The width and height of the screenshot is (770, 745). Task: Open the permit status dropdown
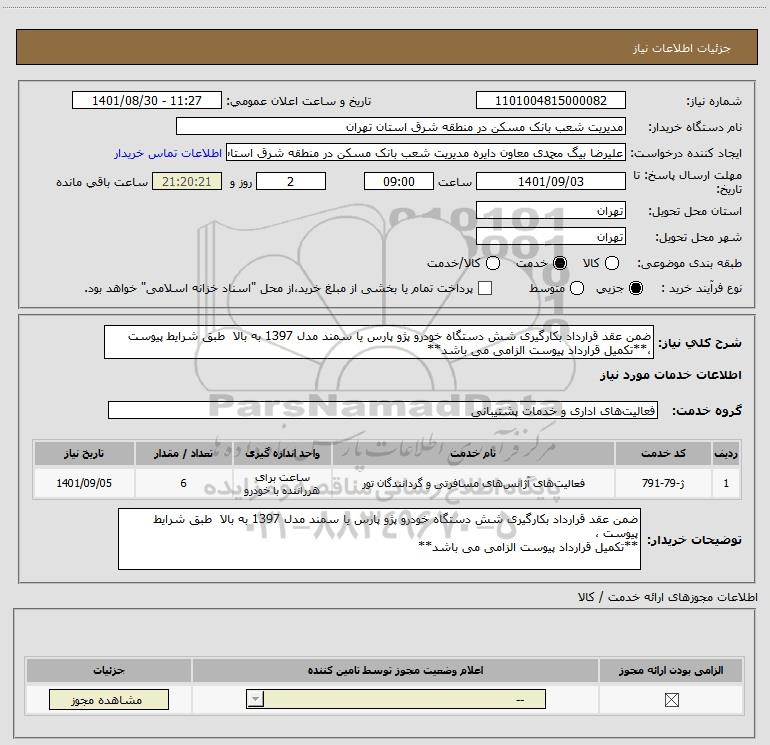tap(396, 699)
